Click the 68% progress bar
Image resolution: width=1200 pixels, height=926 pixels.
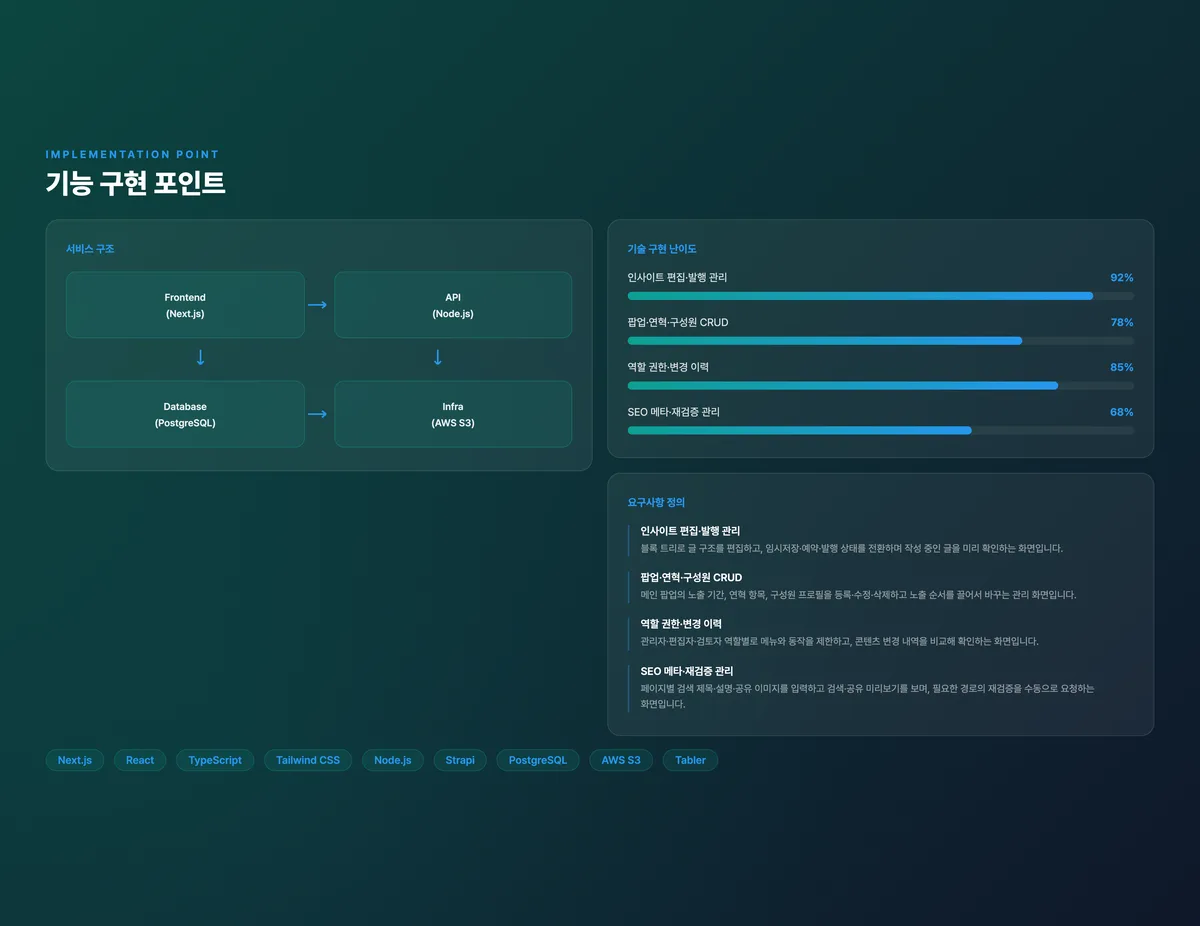tap(881, 431)
